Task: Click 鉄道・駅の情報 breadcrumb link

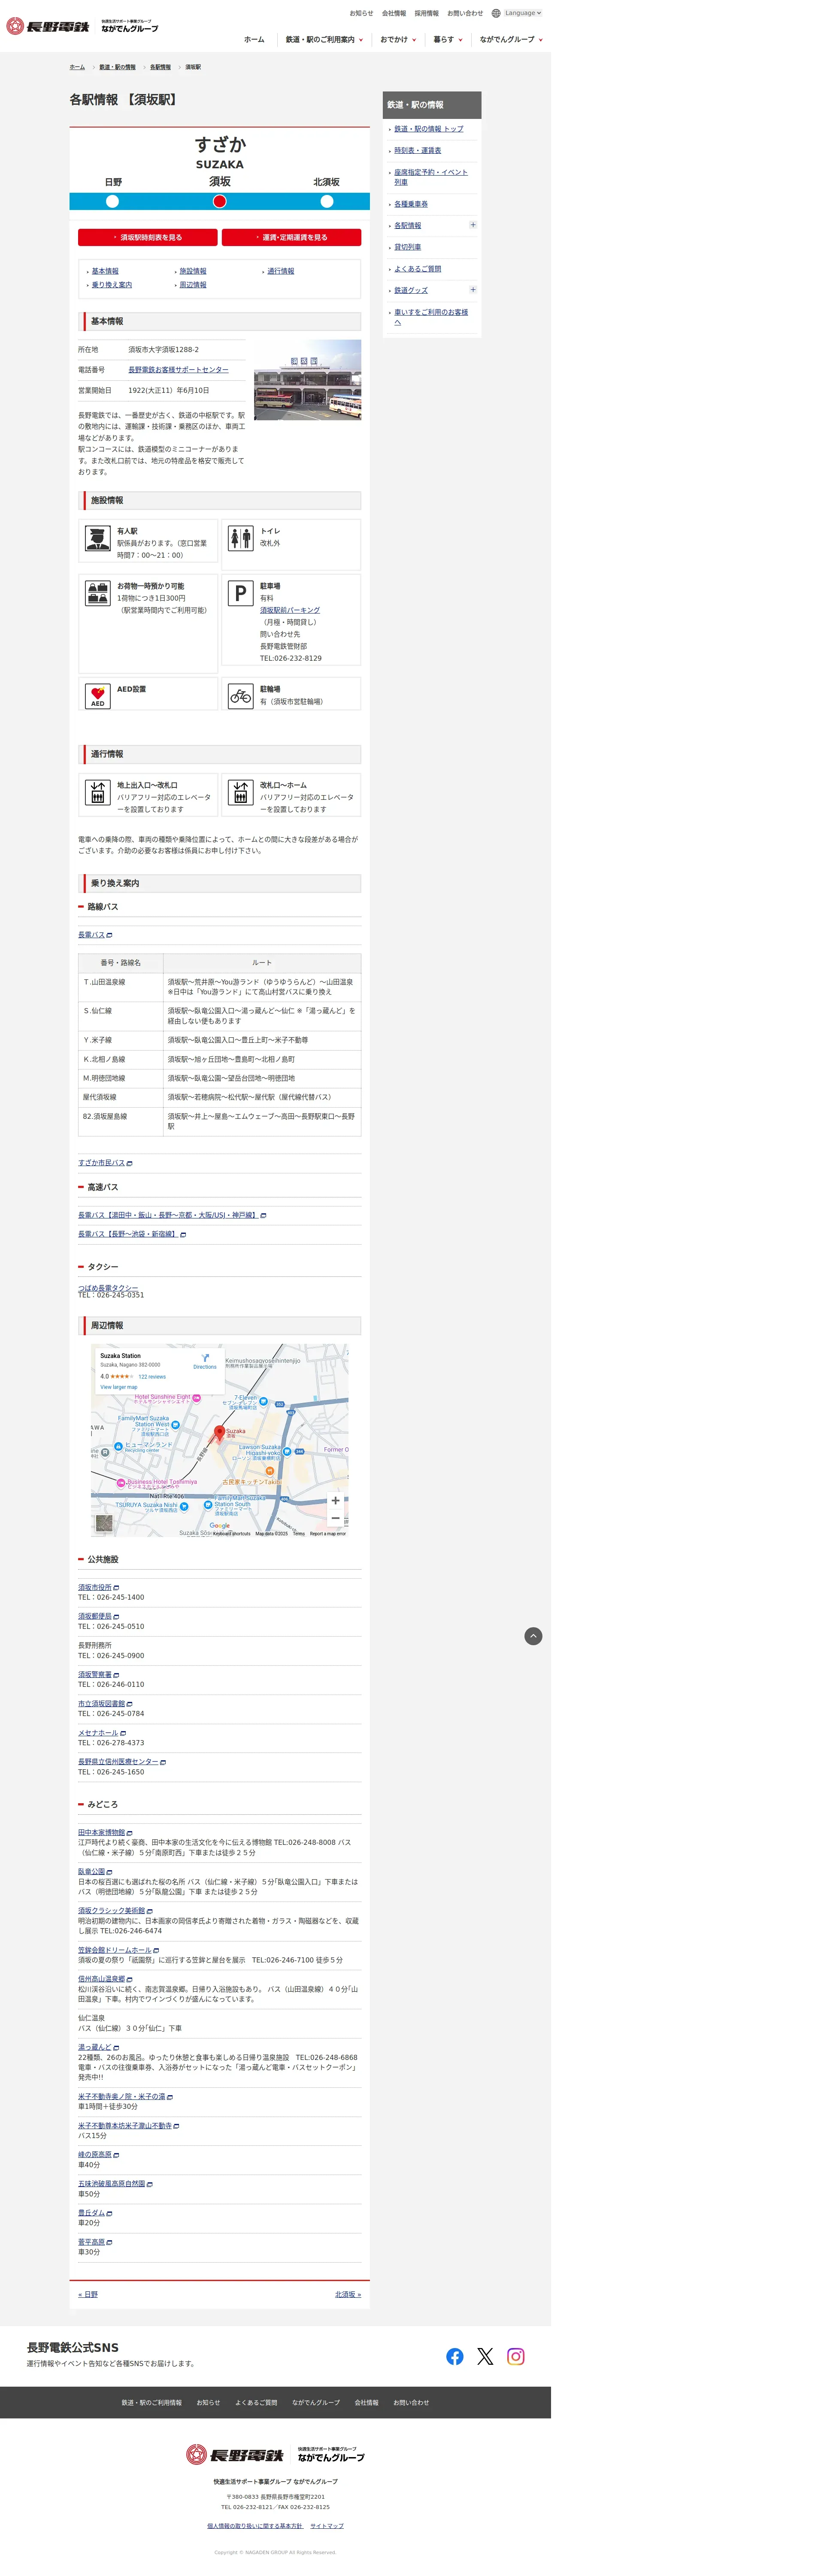Action: point(118,67)
